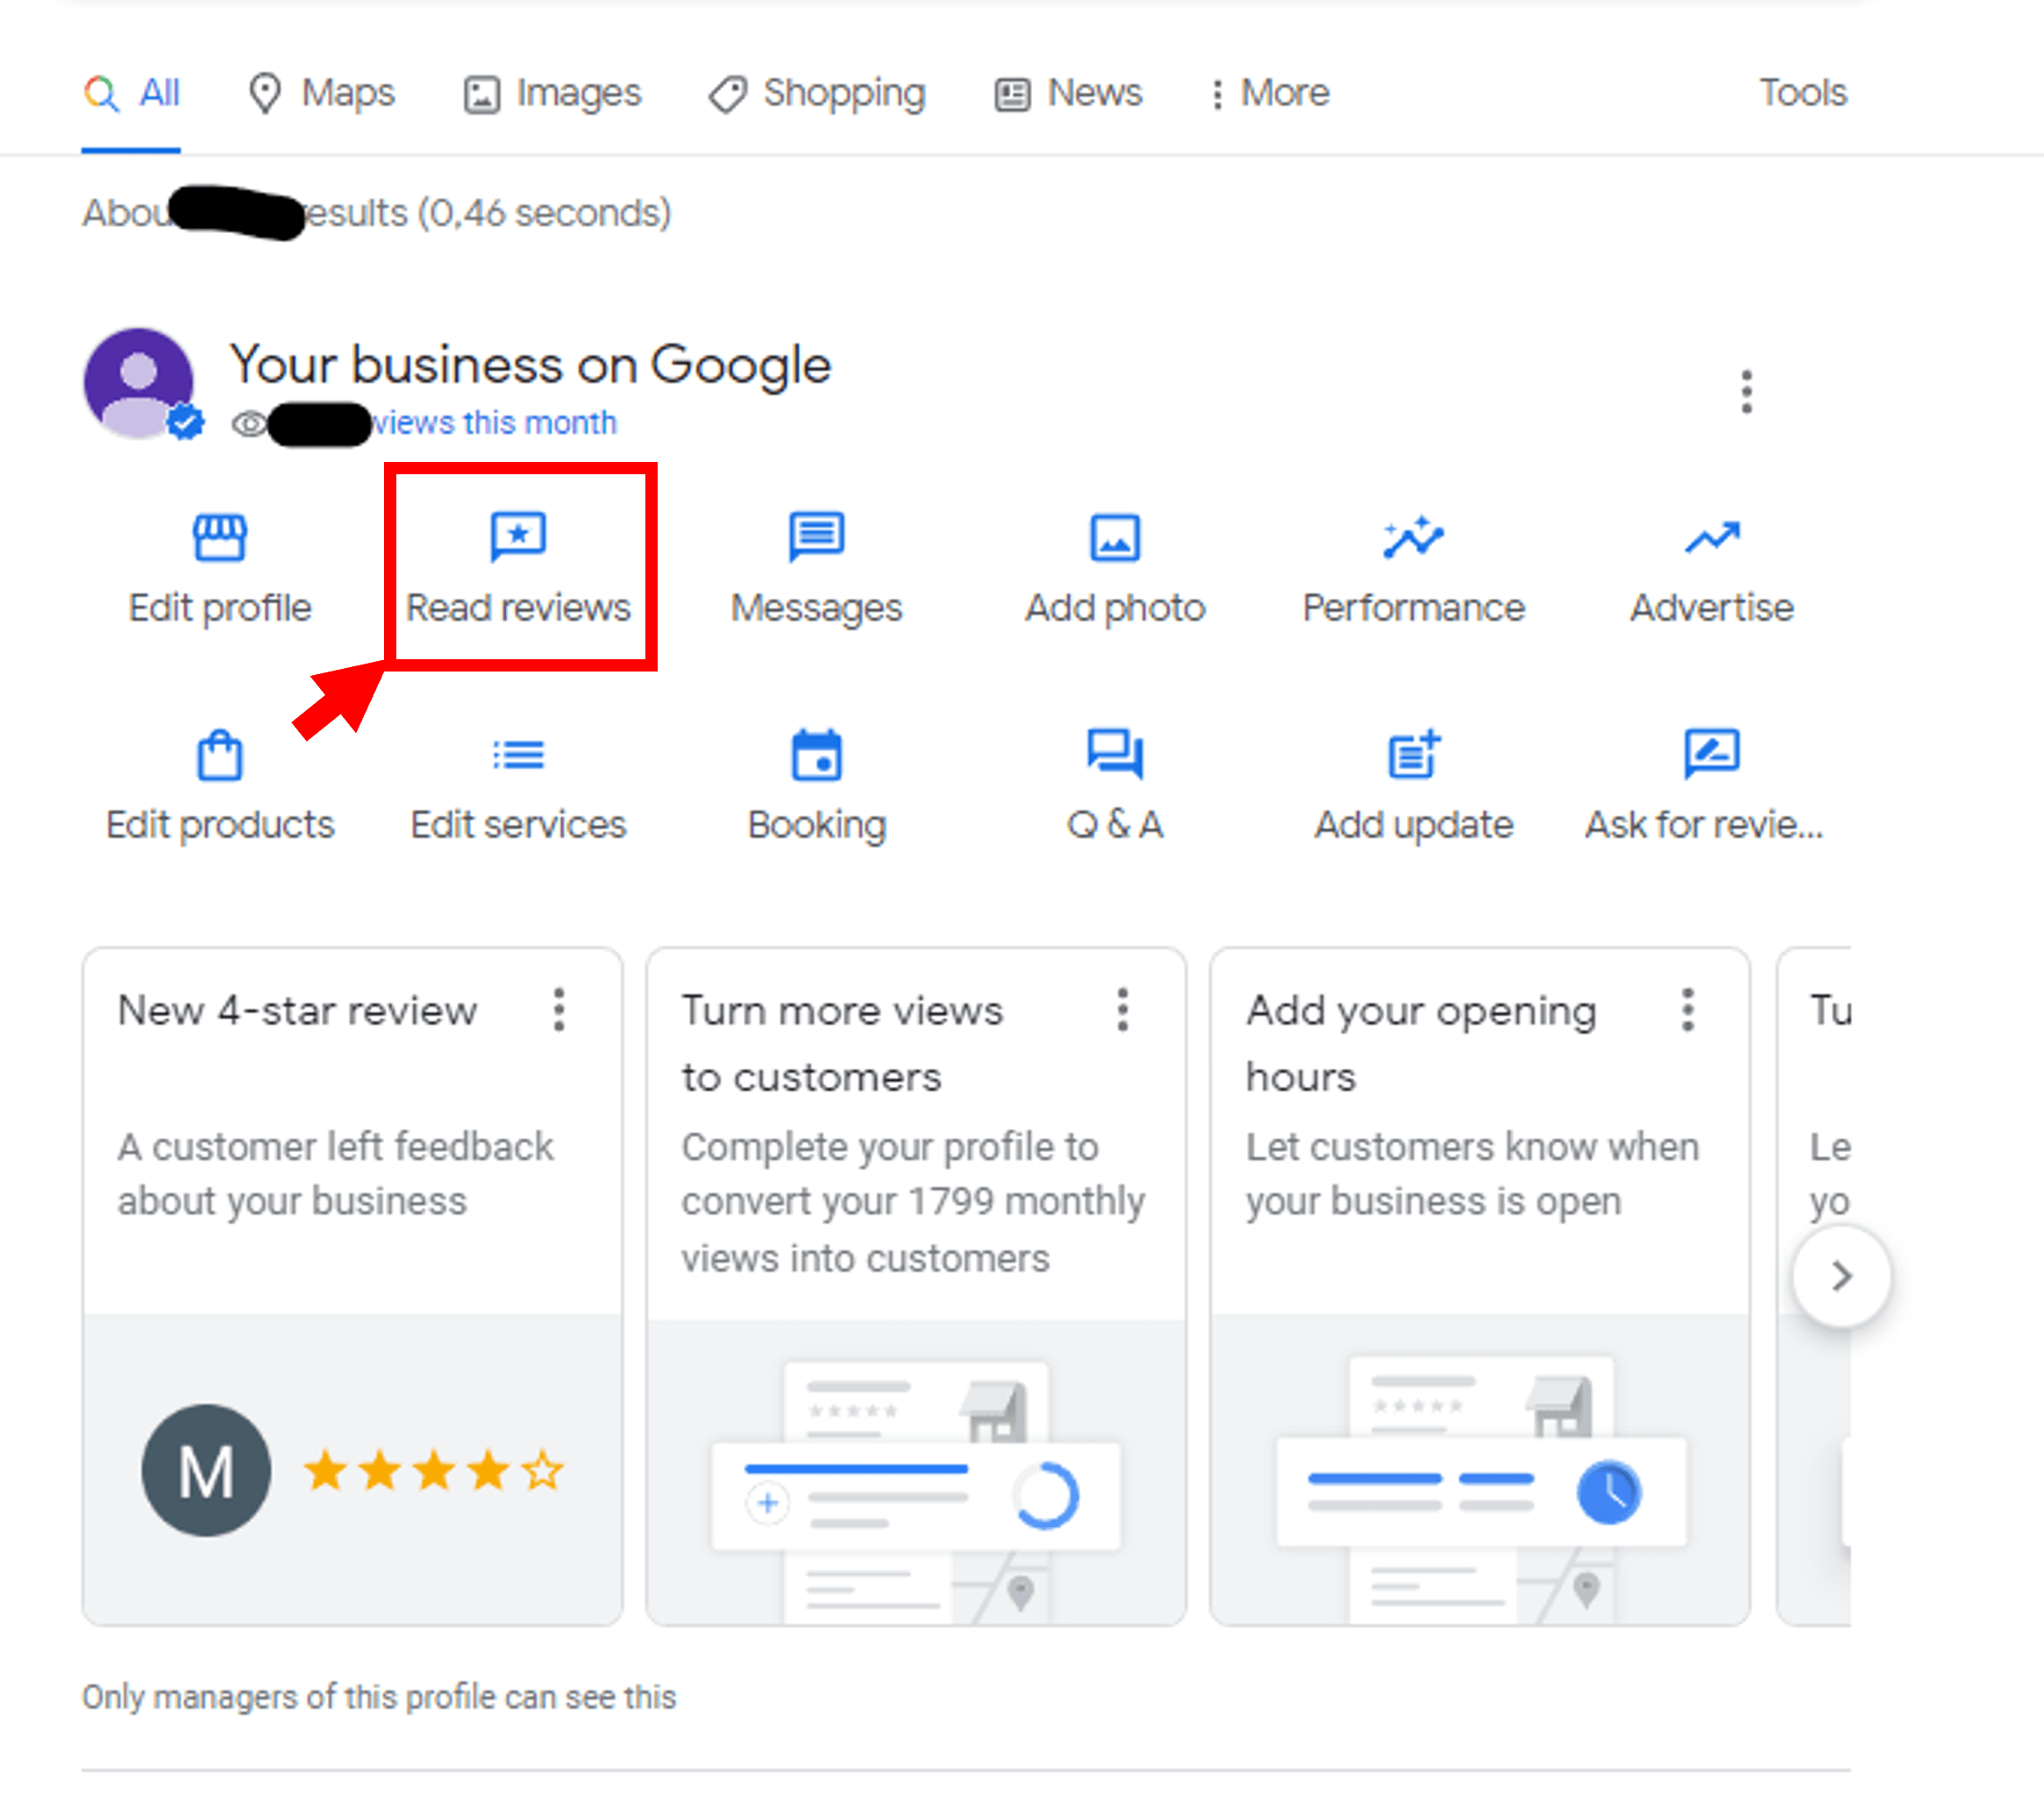Open search Tools
The image size is (2044, 1805).
[1801, 93]
